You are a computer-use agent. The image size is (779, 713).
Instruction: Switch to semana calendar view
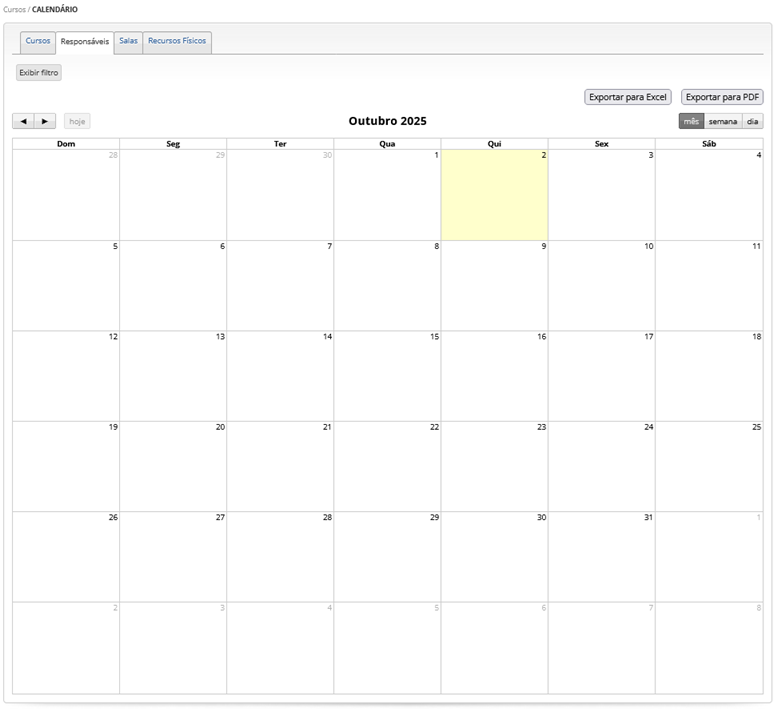[x=723, y=121]
